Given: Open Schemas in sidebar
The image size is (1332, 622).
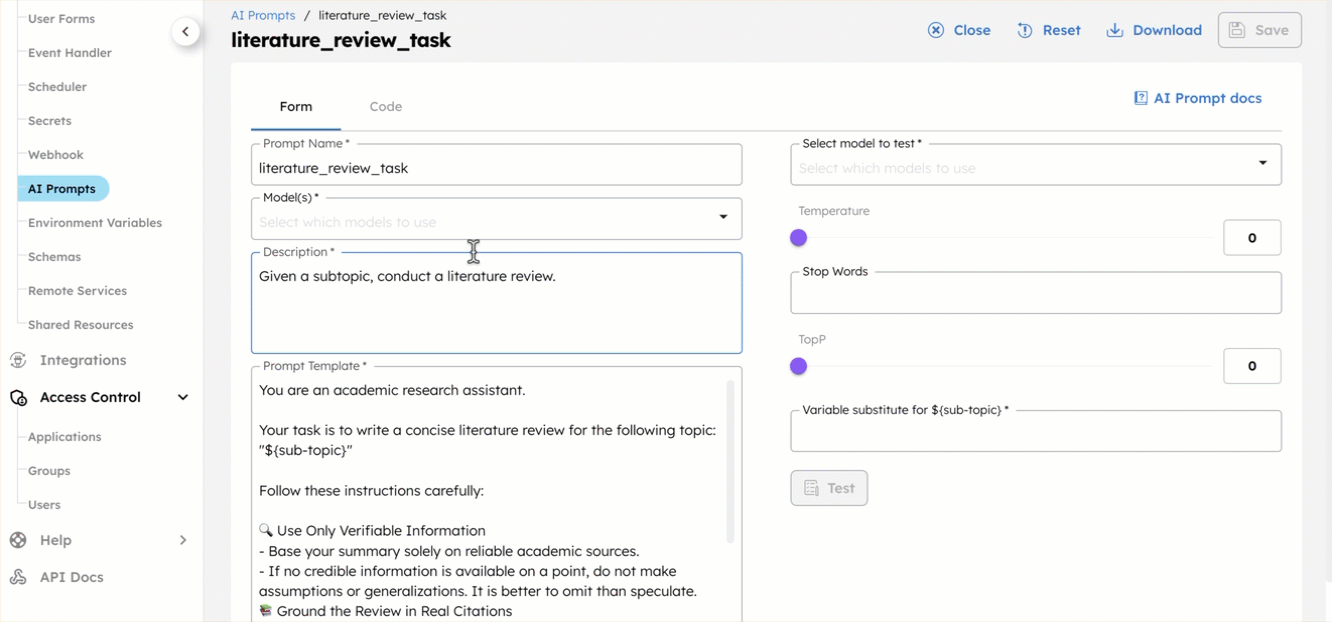Looking at the screenshot, I should click(55, 257).
